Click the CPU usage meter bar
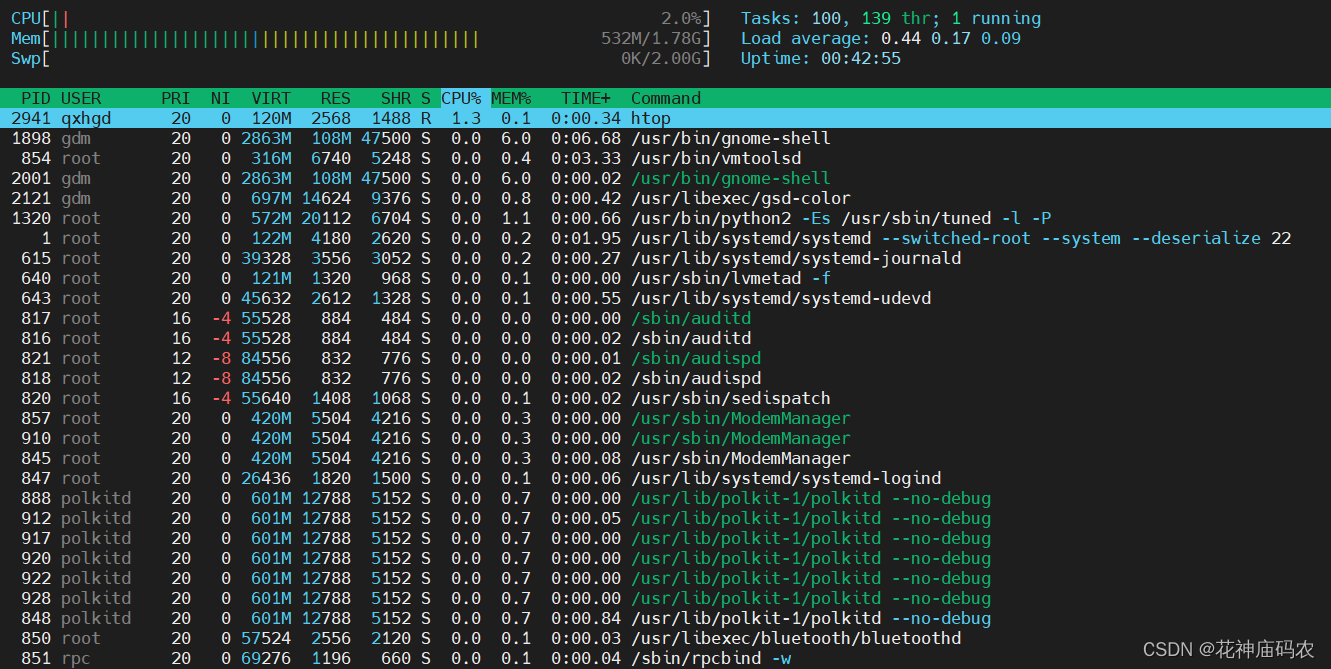Screen dimensions: 1331x669 tap(361, 18)
